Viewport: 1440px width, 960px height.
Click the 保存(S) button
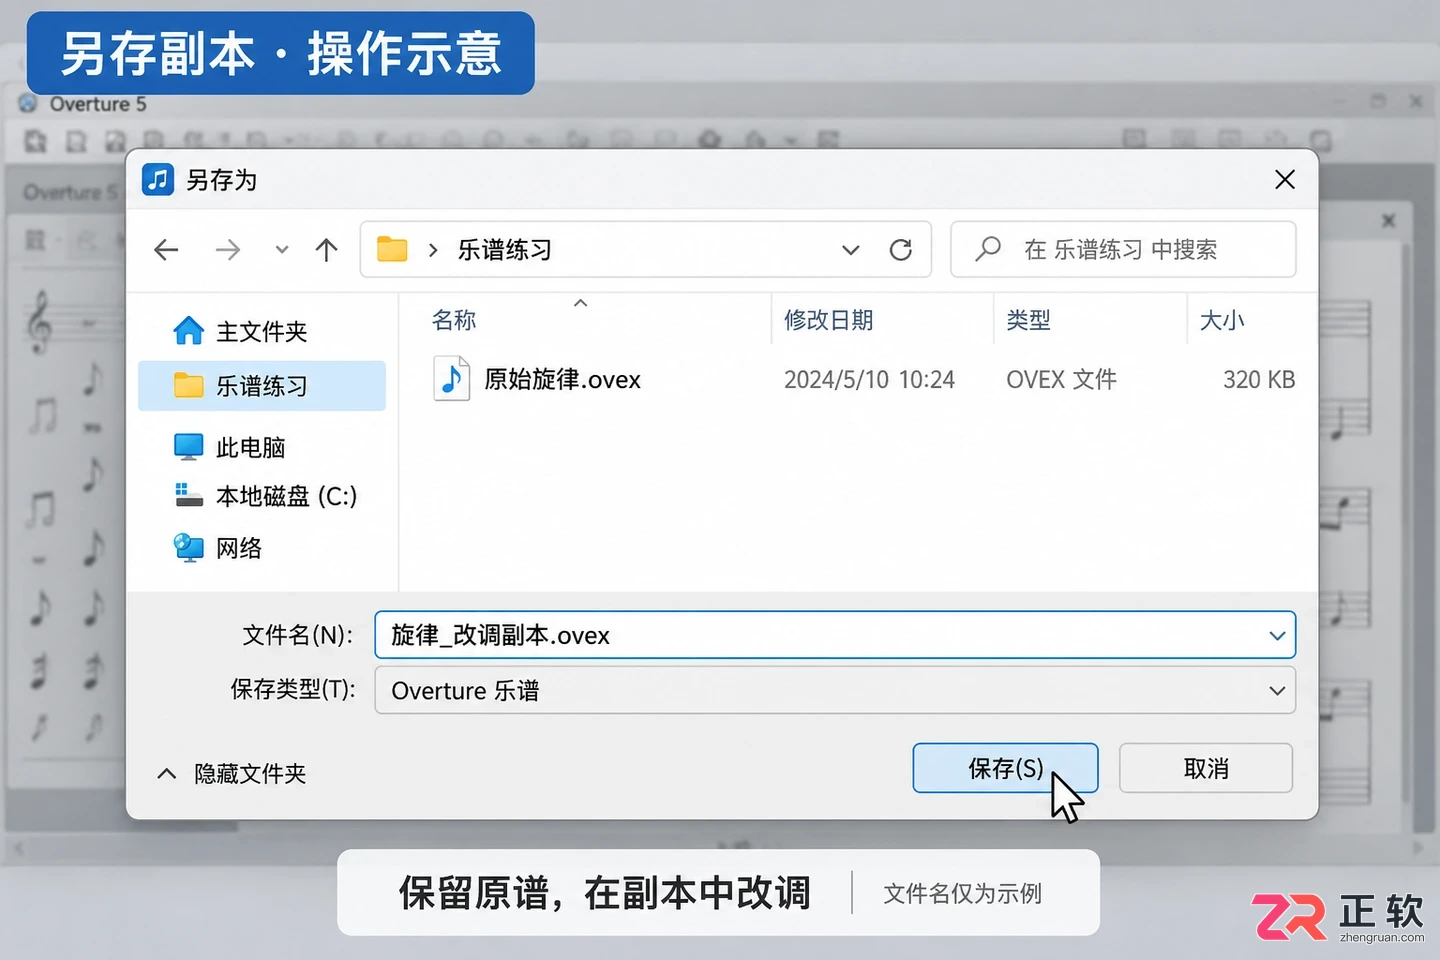click(1005, 768)
